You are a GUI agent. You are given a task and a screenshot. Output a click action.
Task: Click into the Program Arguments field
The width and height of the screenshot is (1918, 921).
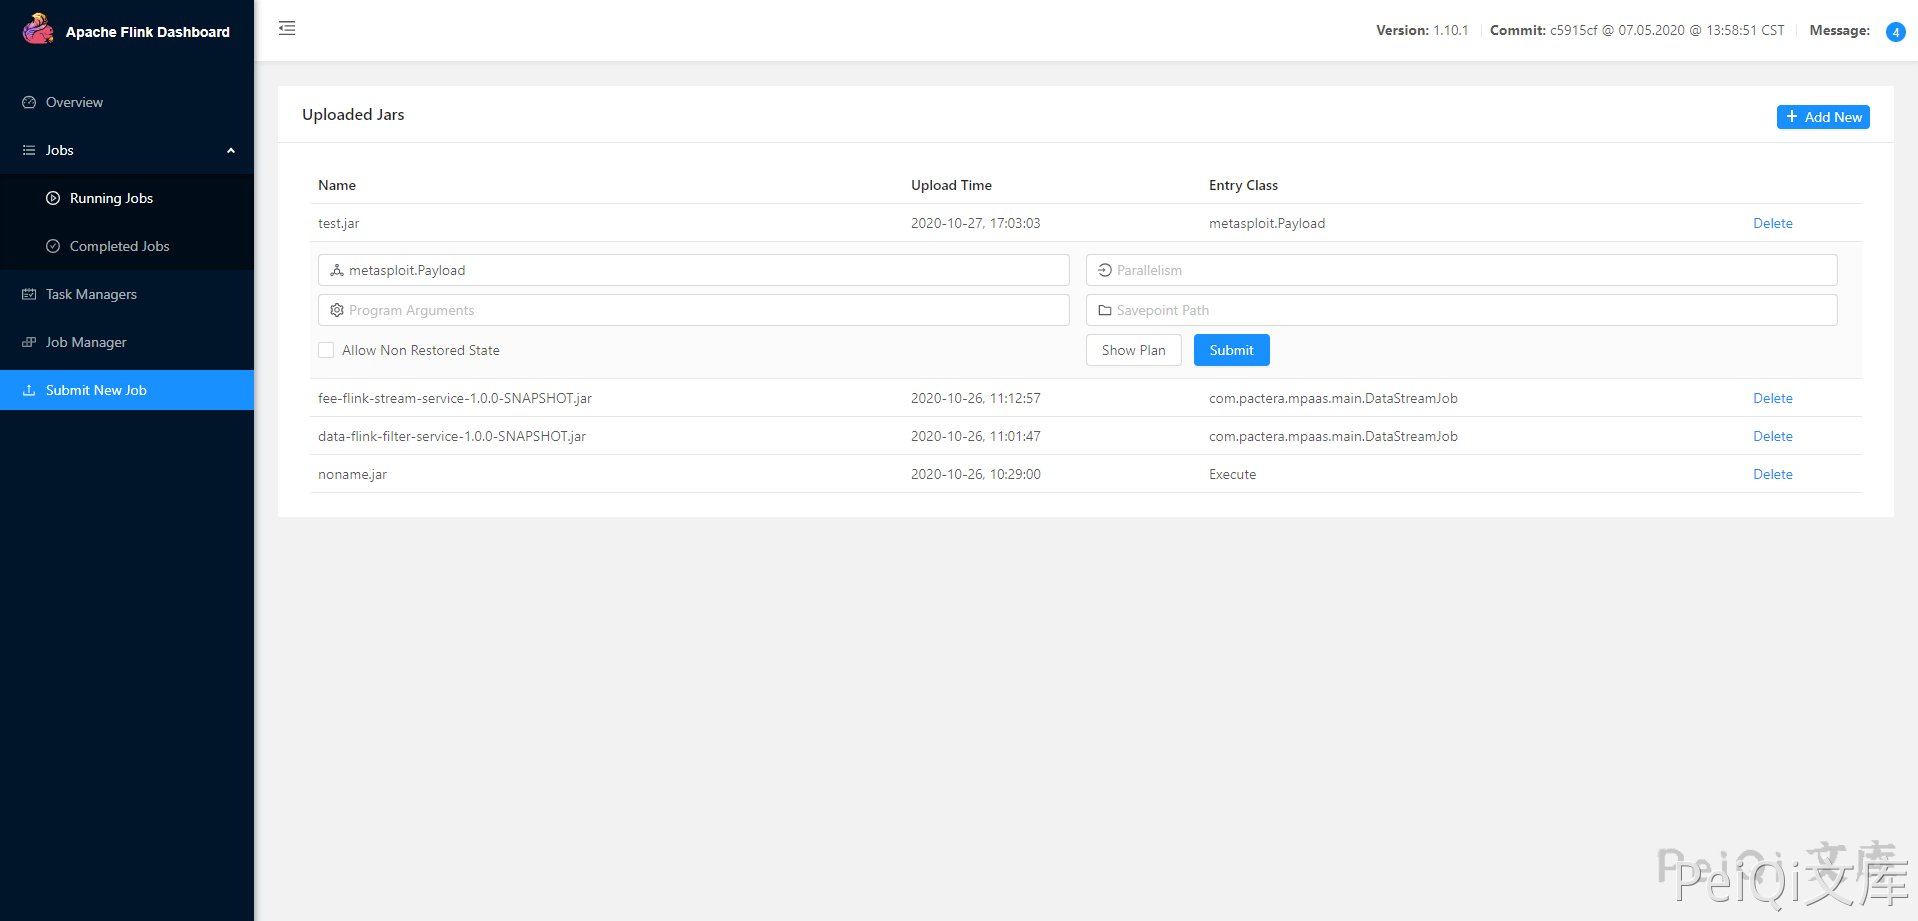(700, 310)
